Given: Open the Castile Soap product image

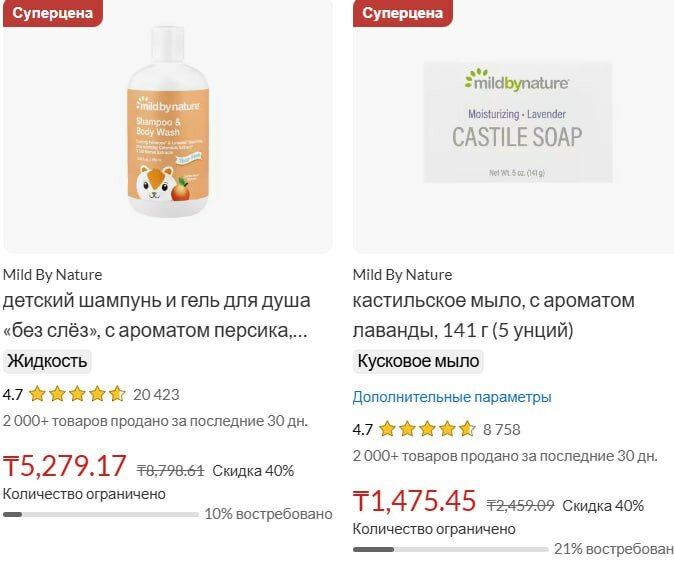Looking at the screenshot, I should pos(516,123).
